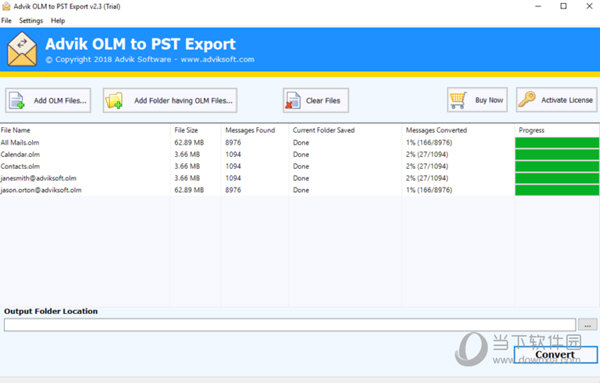This screenshot has height=383, width=600.
Task: Click the Activate License key icon
Action: click(527, 99)
